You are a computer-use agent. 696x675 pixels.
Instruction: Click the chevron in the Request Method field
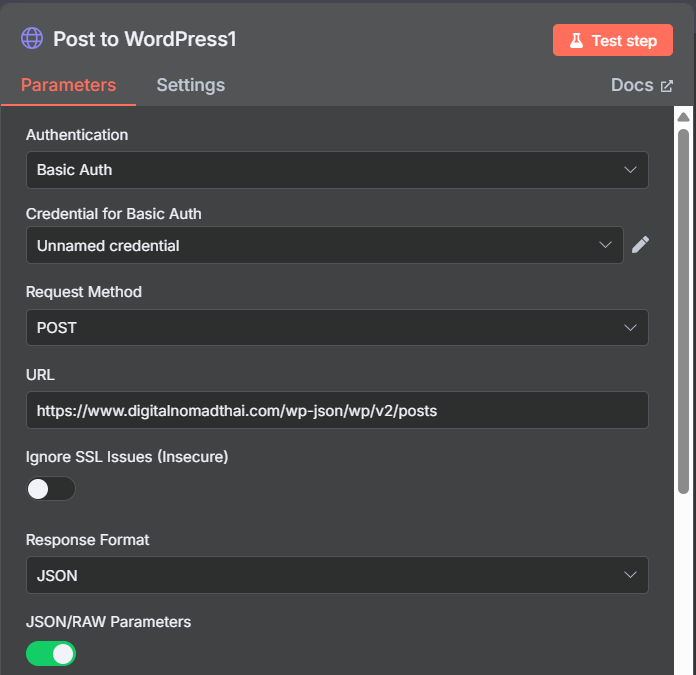coord(630,328)
